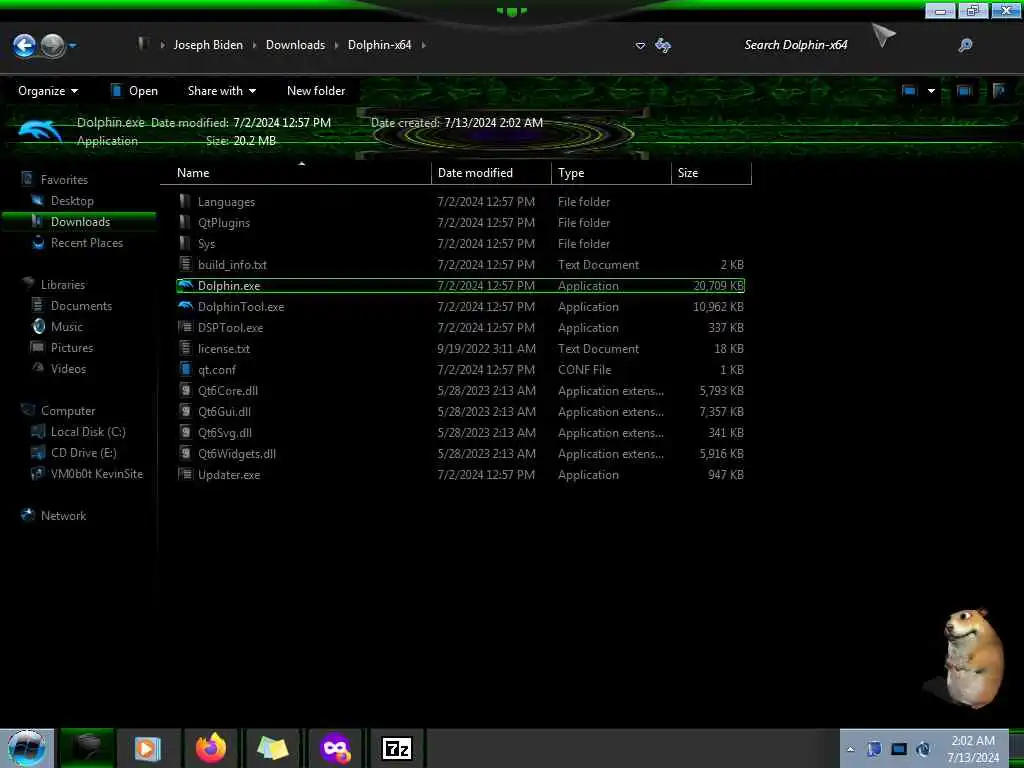Image resolution: width=1024 pixels, height=768 pixels.
Task: Open the view options dropdown arrow
Action: 931,91
